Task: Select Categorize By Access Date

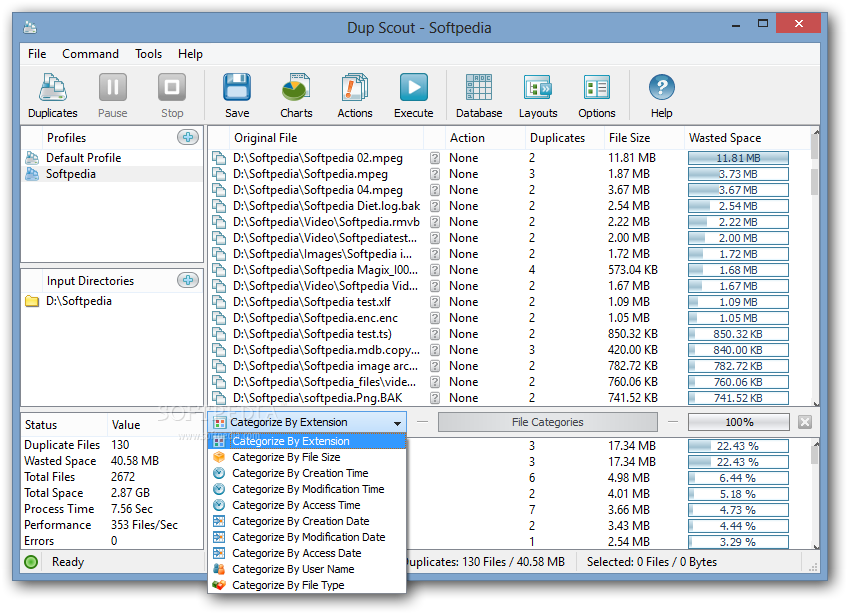Action: pos(307,553)
